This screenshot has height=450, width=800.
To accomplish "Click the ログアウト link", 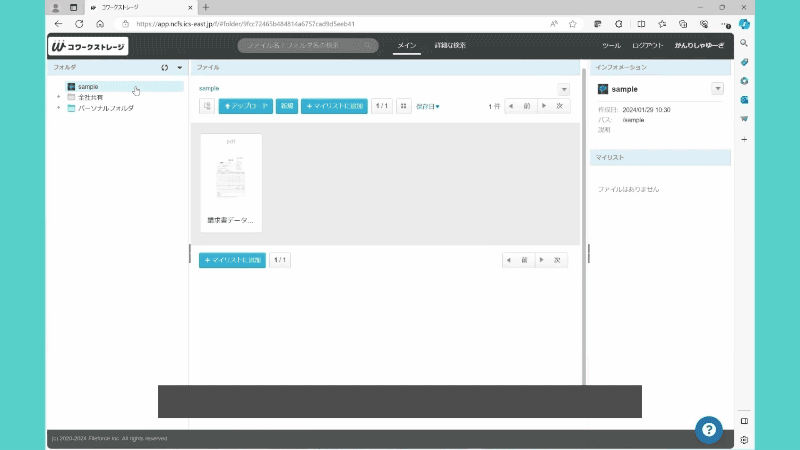I will click(647, 46).
